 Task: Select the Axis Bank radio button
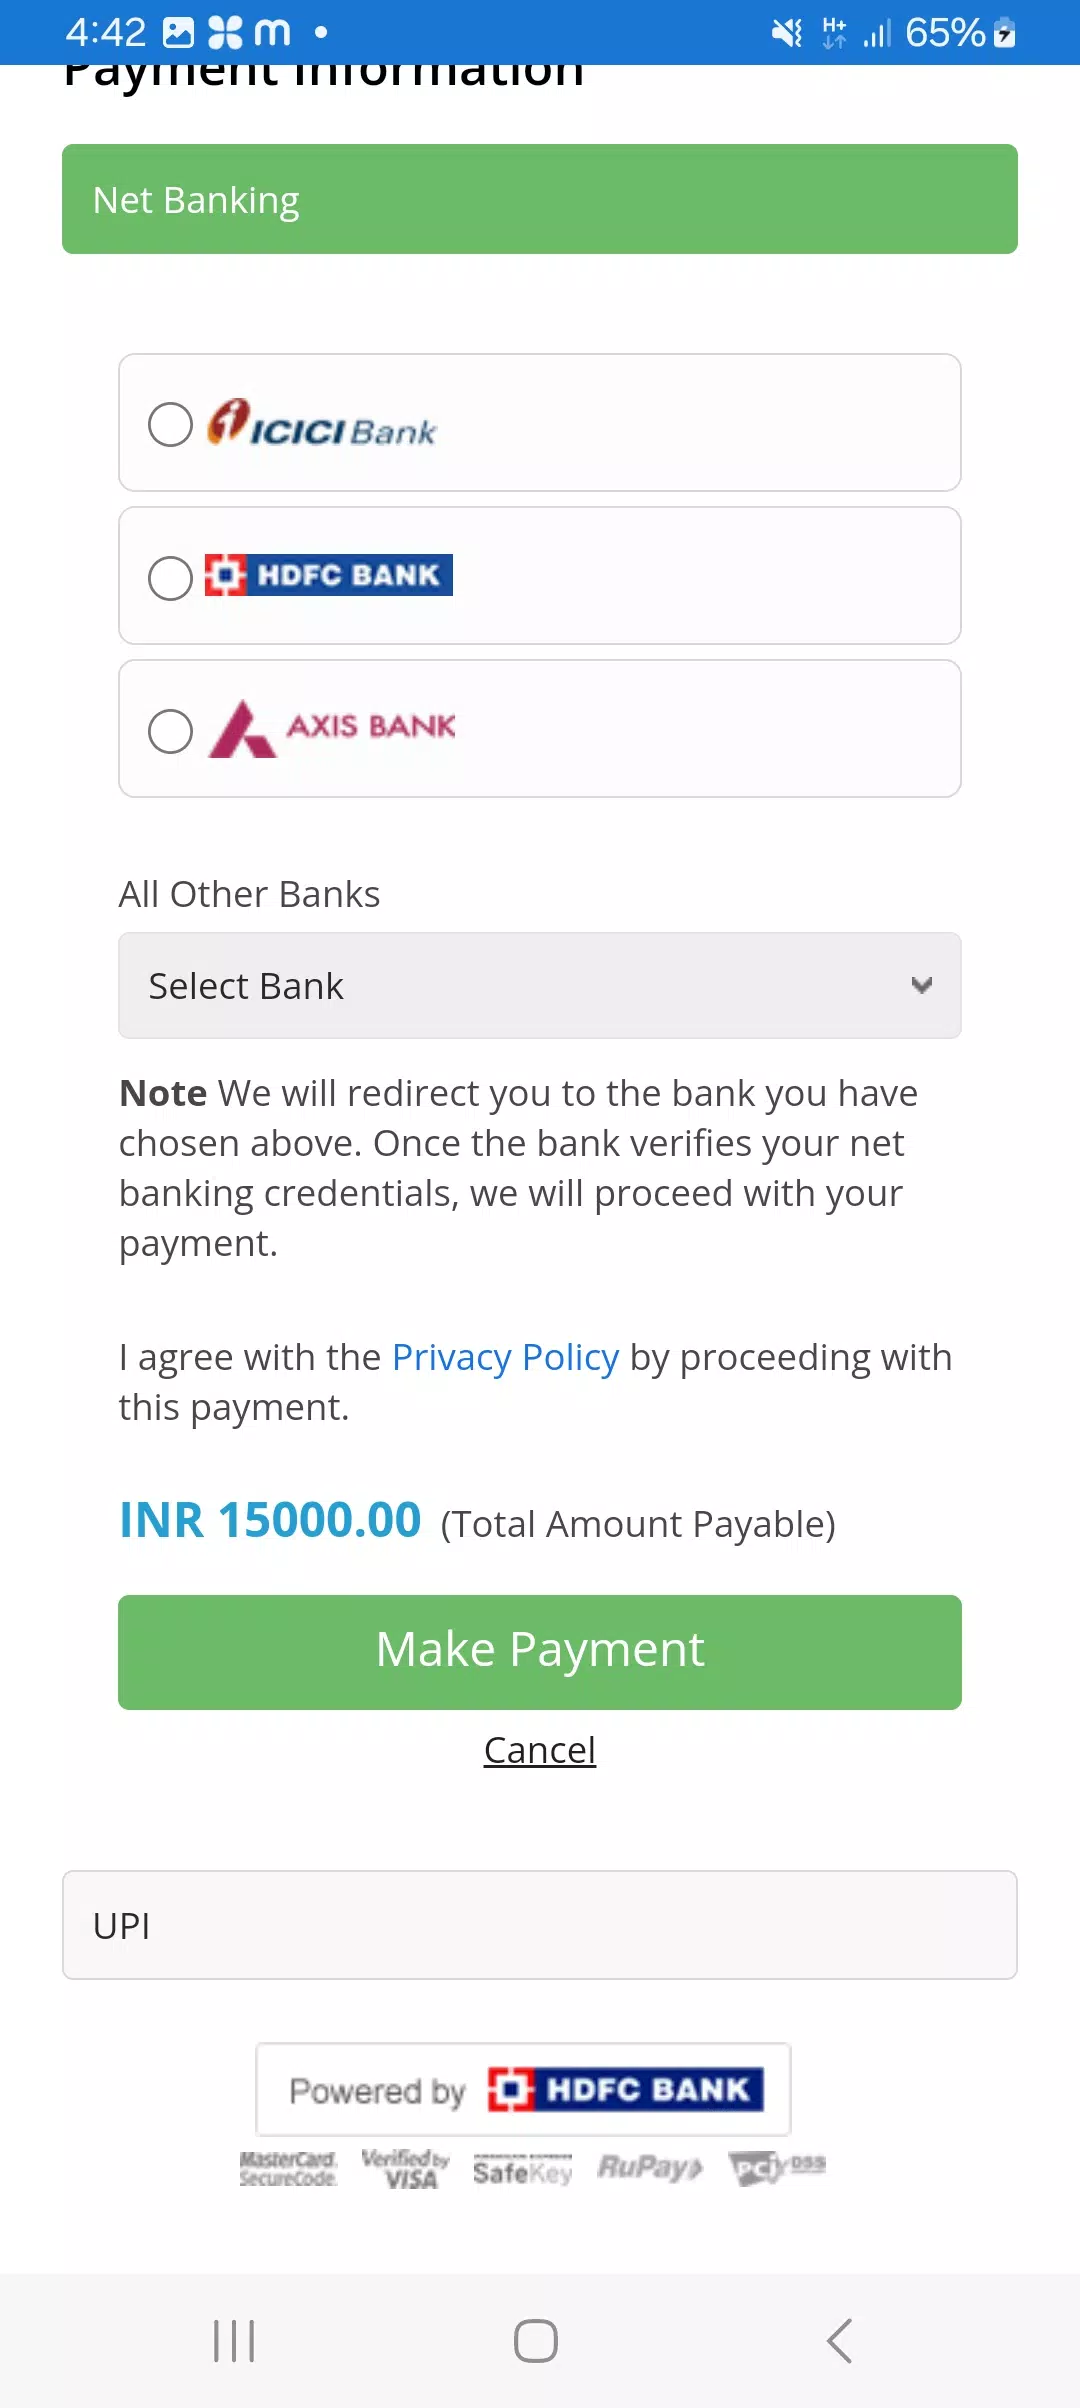[170, 731]
